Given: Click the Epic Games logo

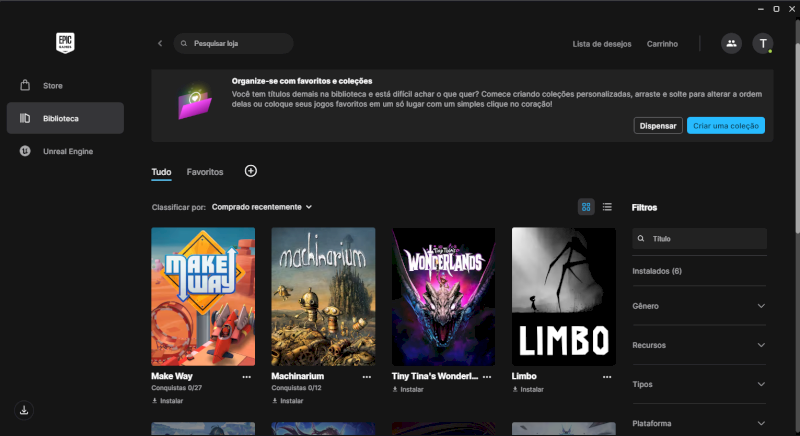Looking at the screenshot, I should point(65,43).
